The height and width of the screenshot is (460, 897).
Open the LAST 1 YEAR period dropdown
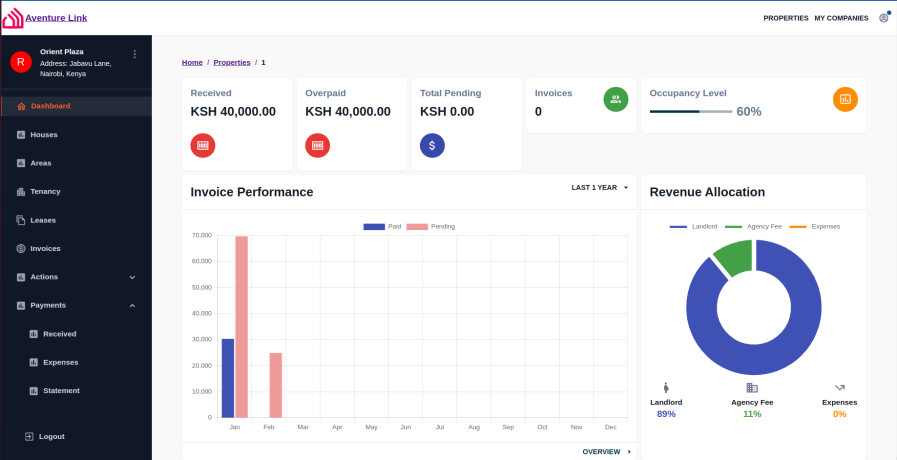pos(600,188)
